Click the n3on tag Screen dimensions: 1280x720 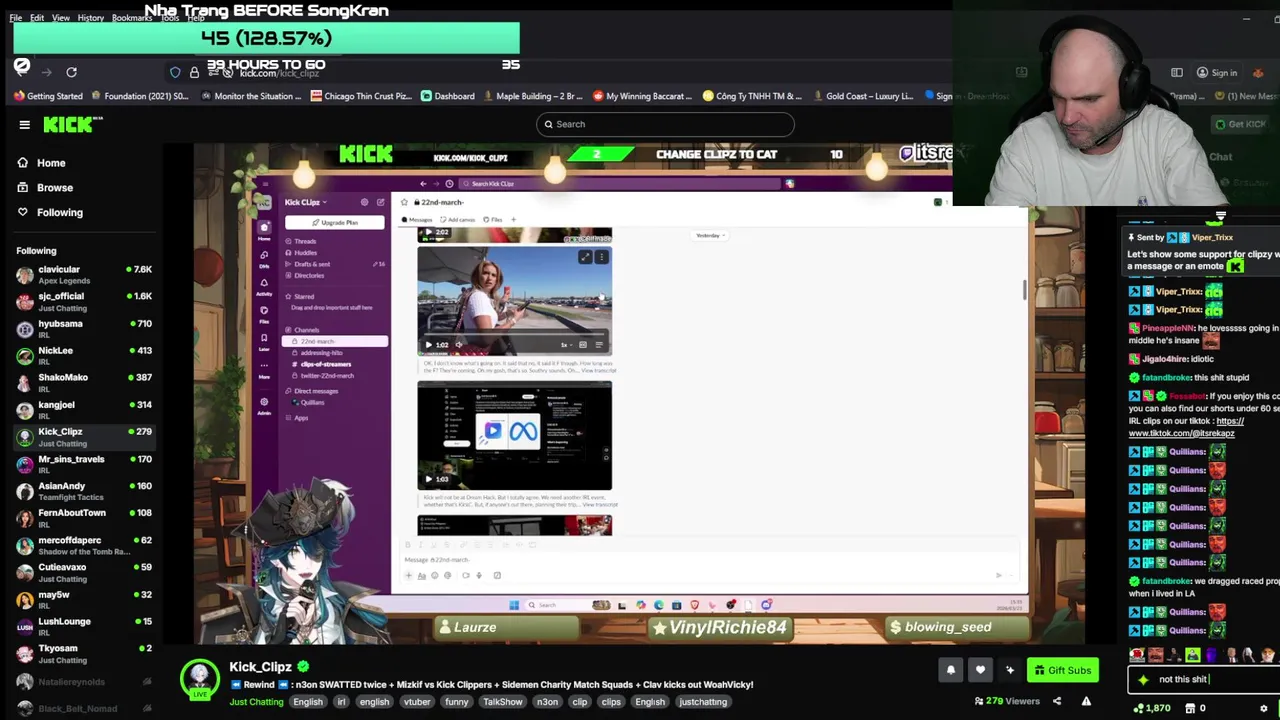coord(547,702)
